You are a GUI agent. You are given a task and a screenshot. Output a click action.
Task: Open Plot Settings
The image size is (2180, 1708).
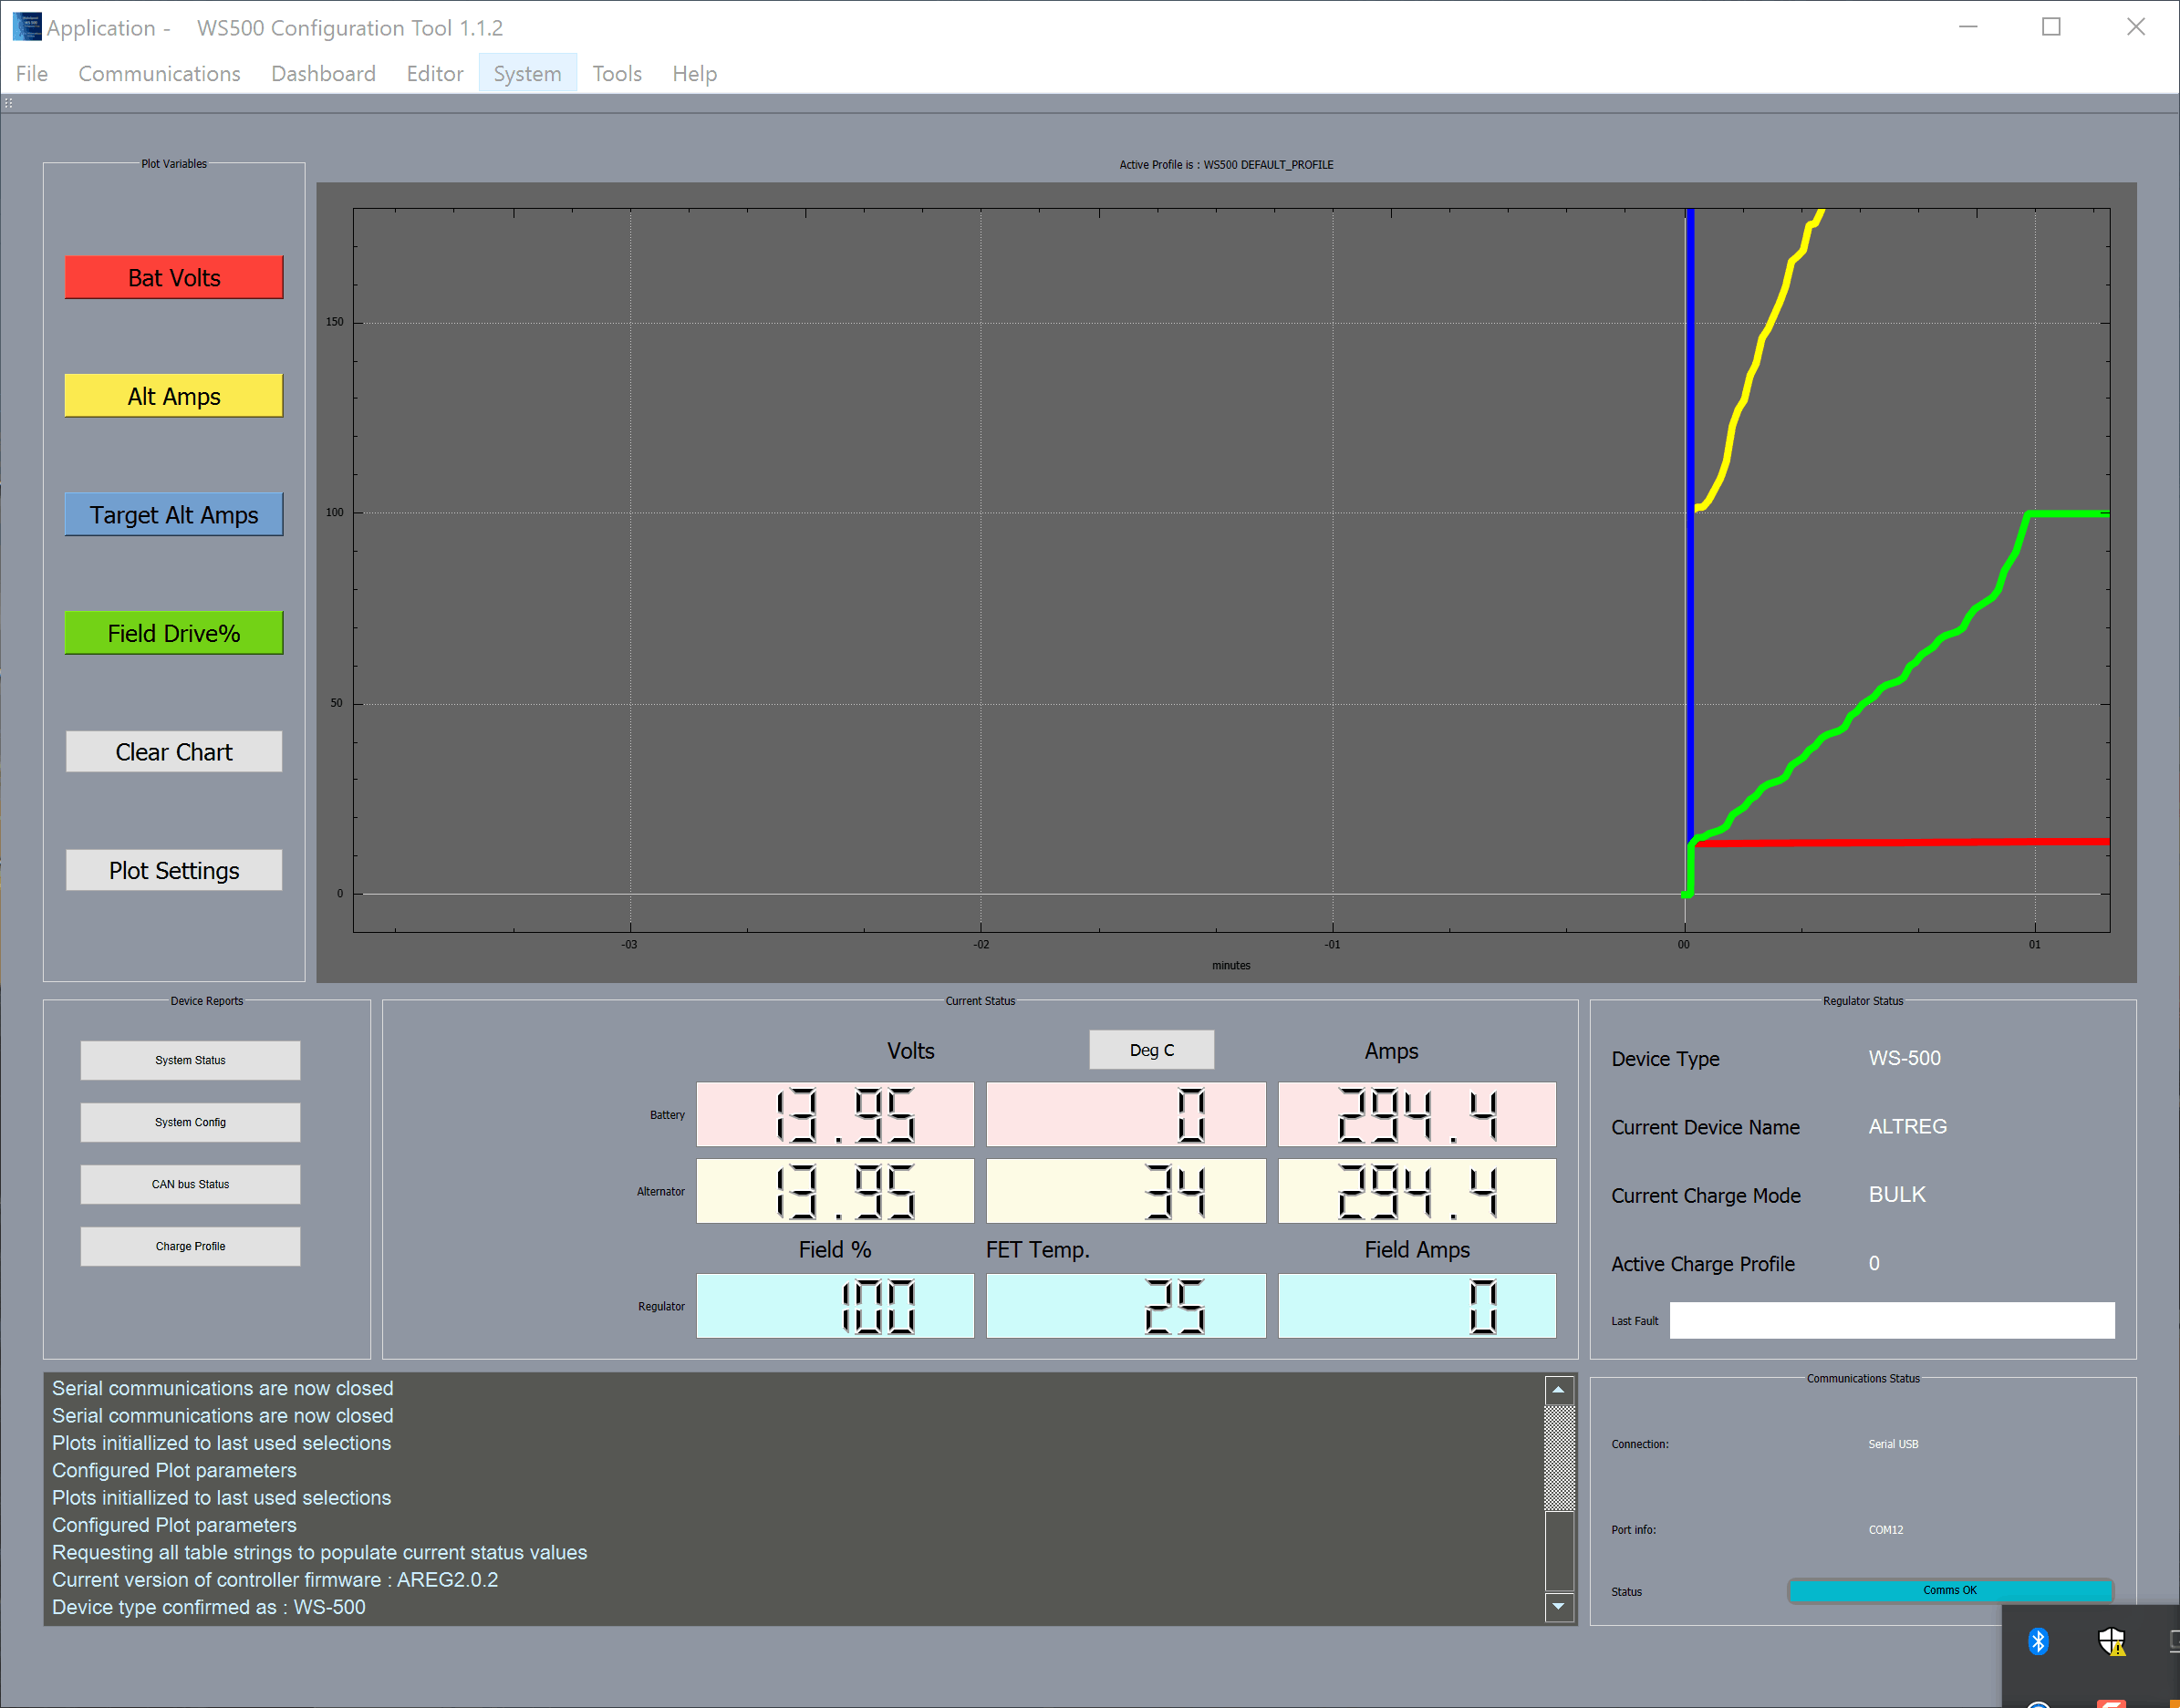click(174, 870)
